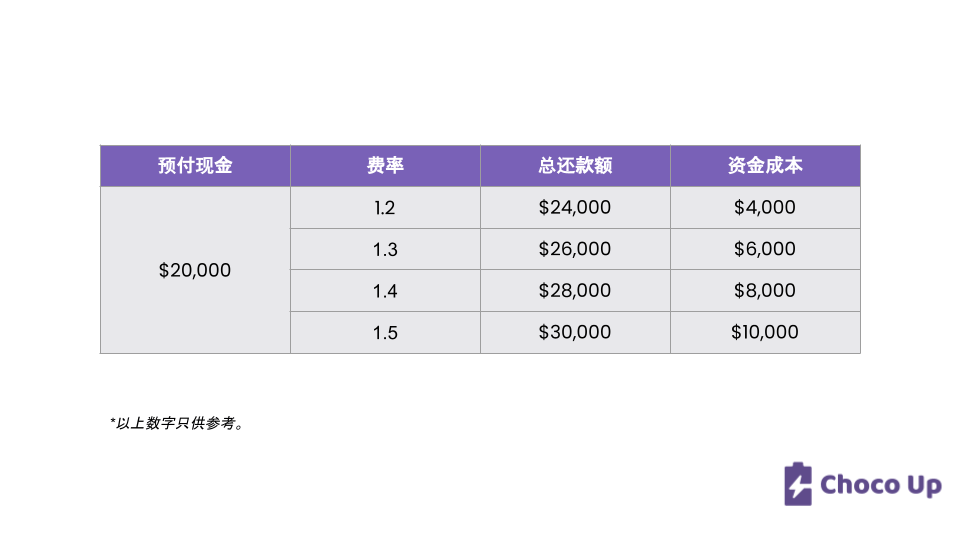960x540 pixels.
Task: Click the Choco Up battery logo icon
Action: coord(798,484)
